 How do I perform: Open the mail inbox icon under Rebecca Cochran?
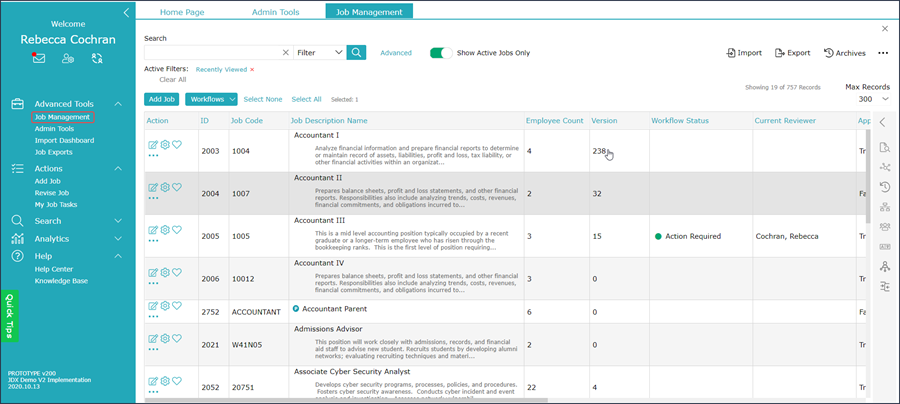click(x=39, y=59)
